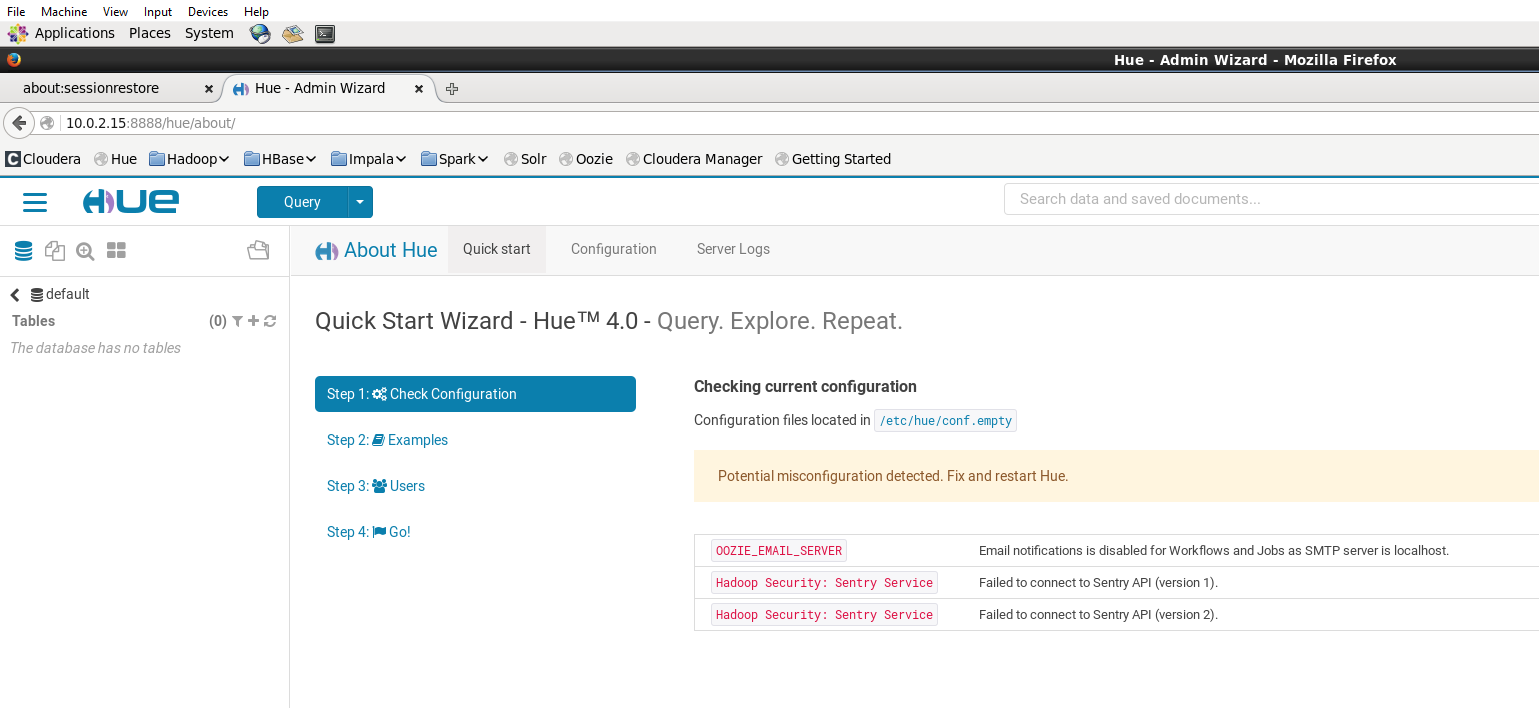Refresh the tables list
The image size is (1539, 708).
tap(270, 321)
